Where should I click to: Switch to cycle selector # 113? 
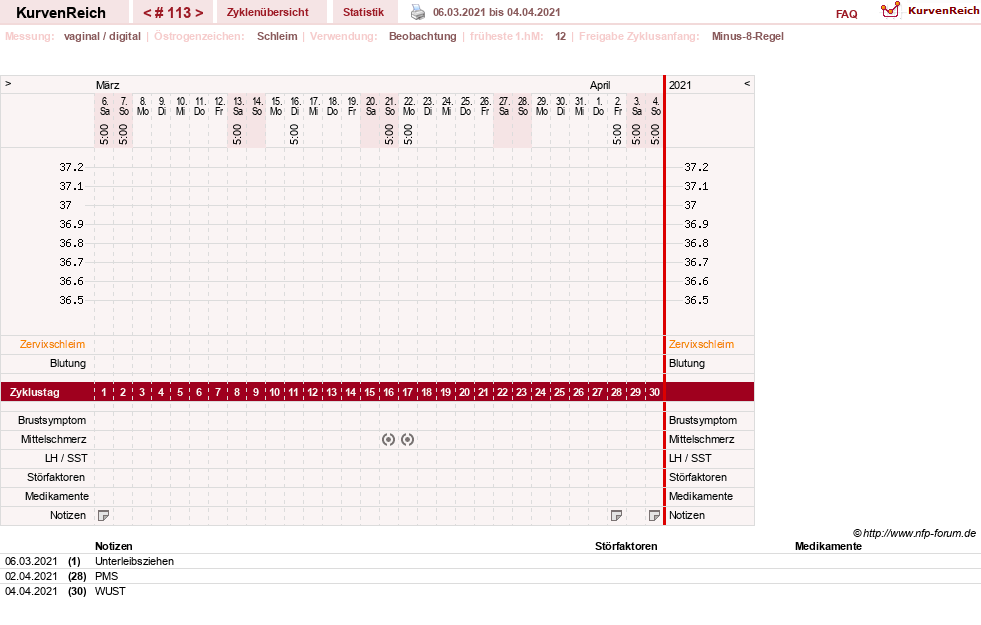(x=173, y=13)
